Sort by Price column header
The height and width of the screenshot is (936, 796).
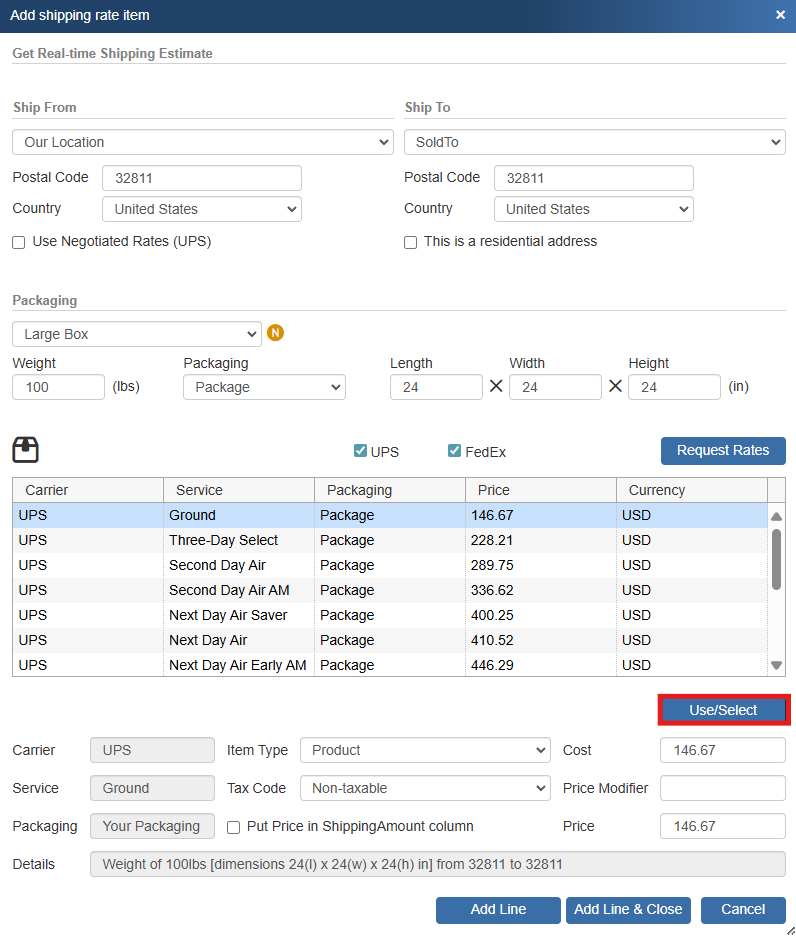click(x=540, y=490)
